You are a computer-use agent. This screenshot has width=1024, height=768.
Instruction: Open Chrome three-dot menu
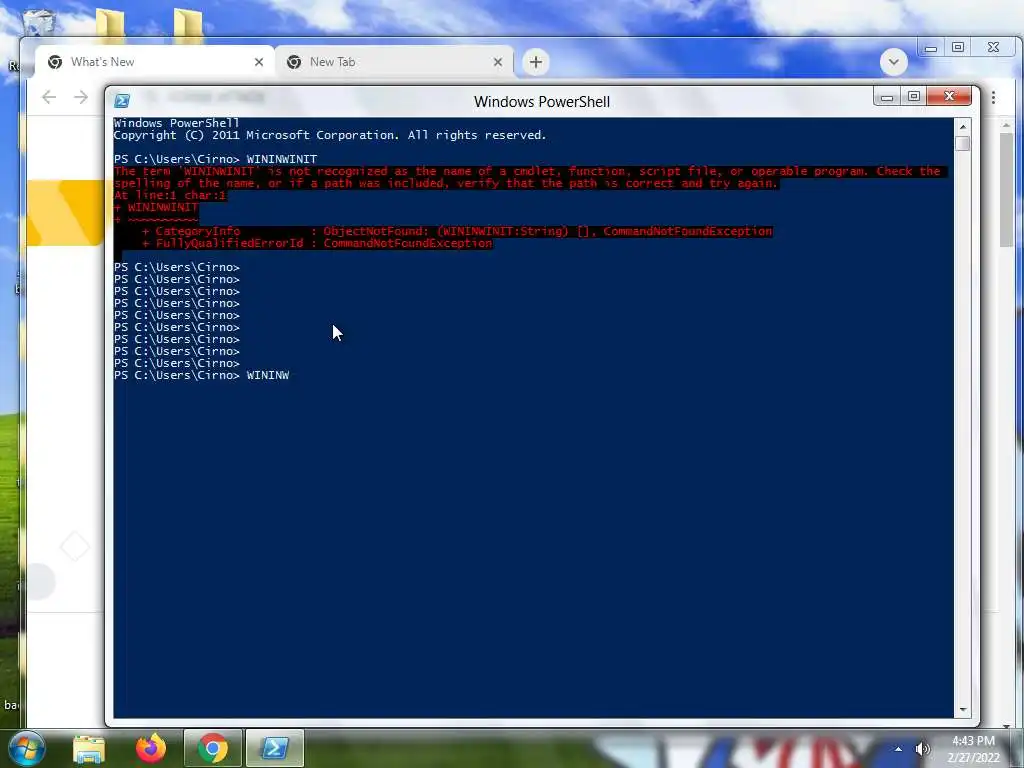(x=993, y=97)
